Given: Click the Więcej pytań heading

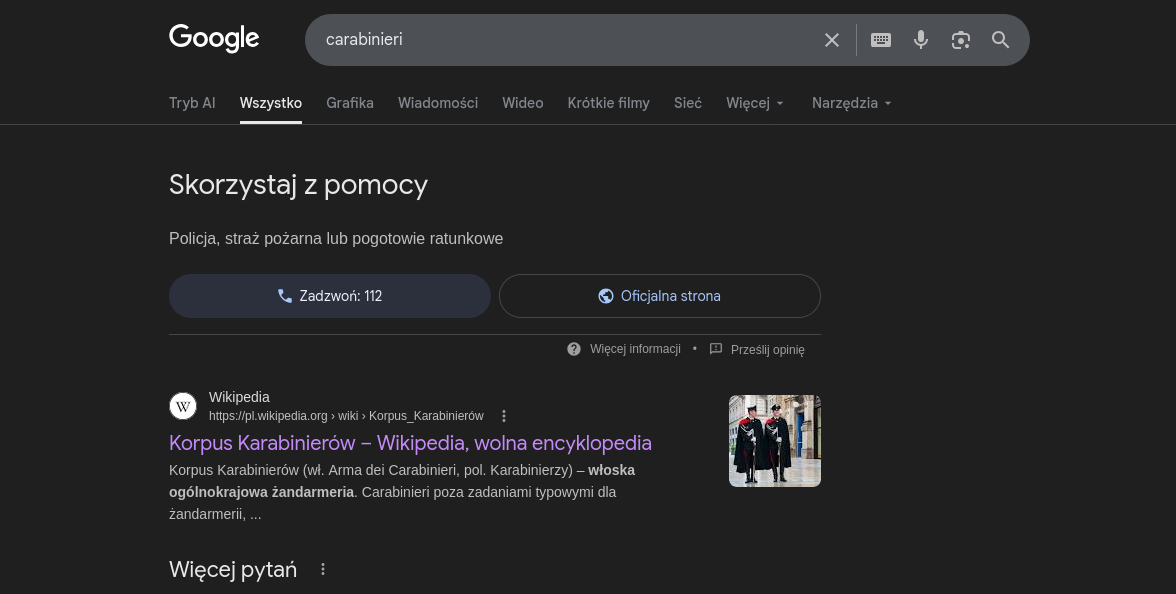Looking at the screenshot, I should tap(232, 569).
